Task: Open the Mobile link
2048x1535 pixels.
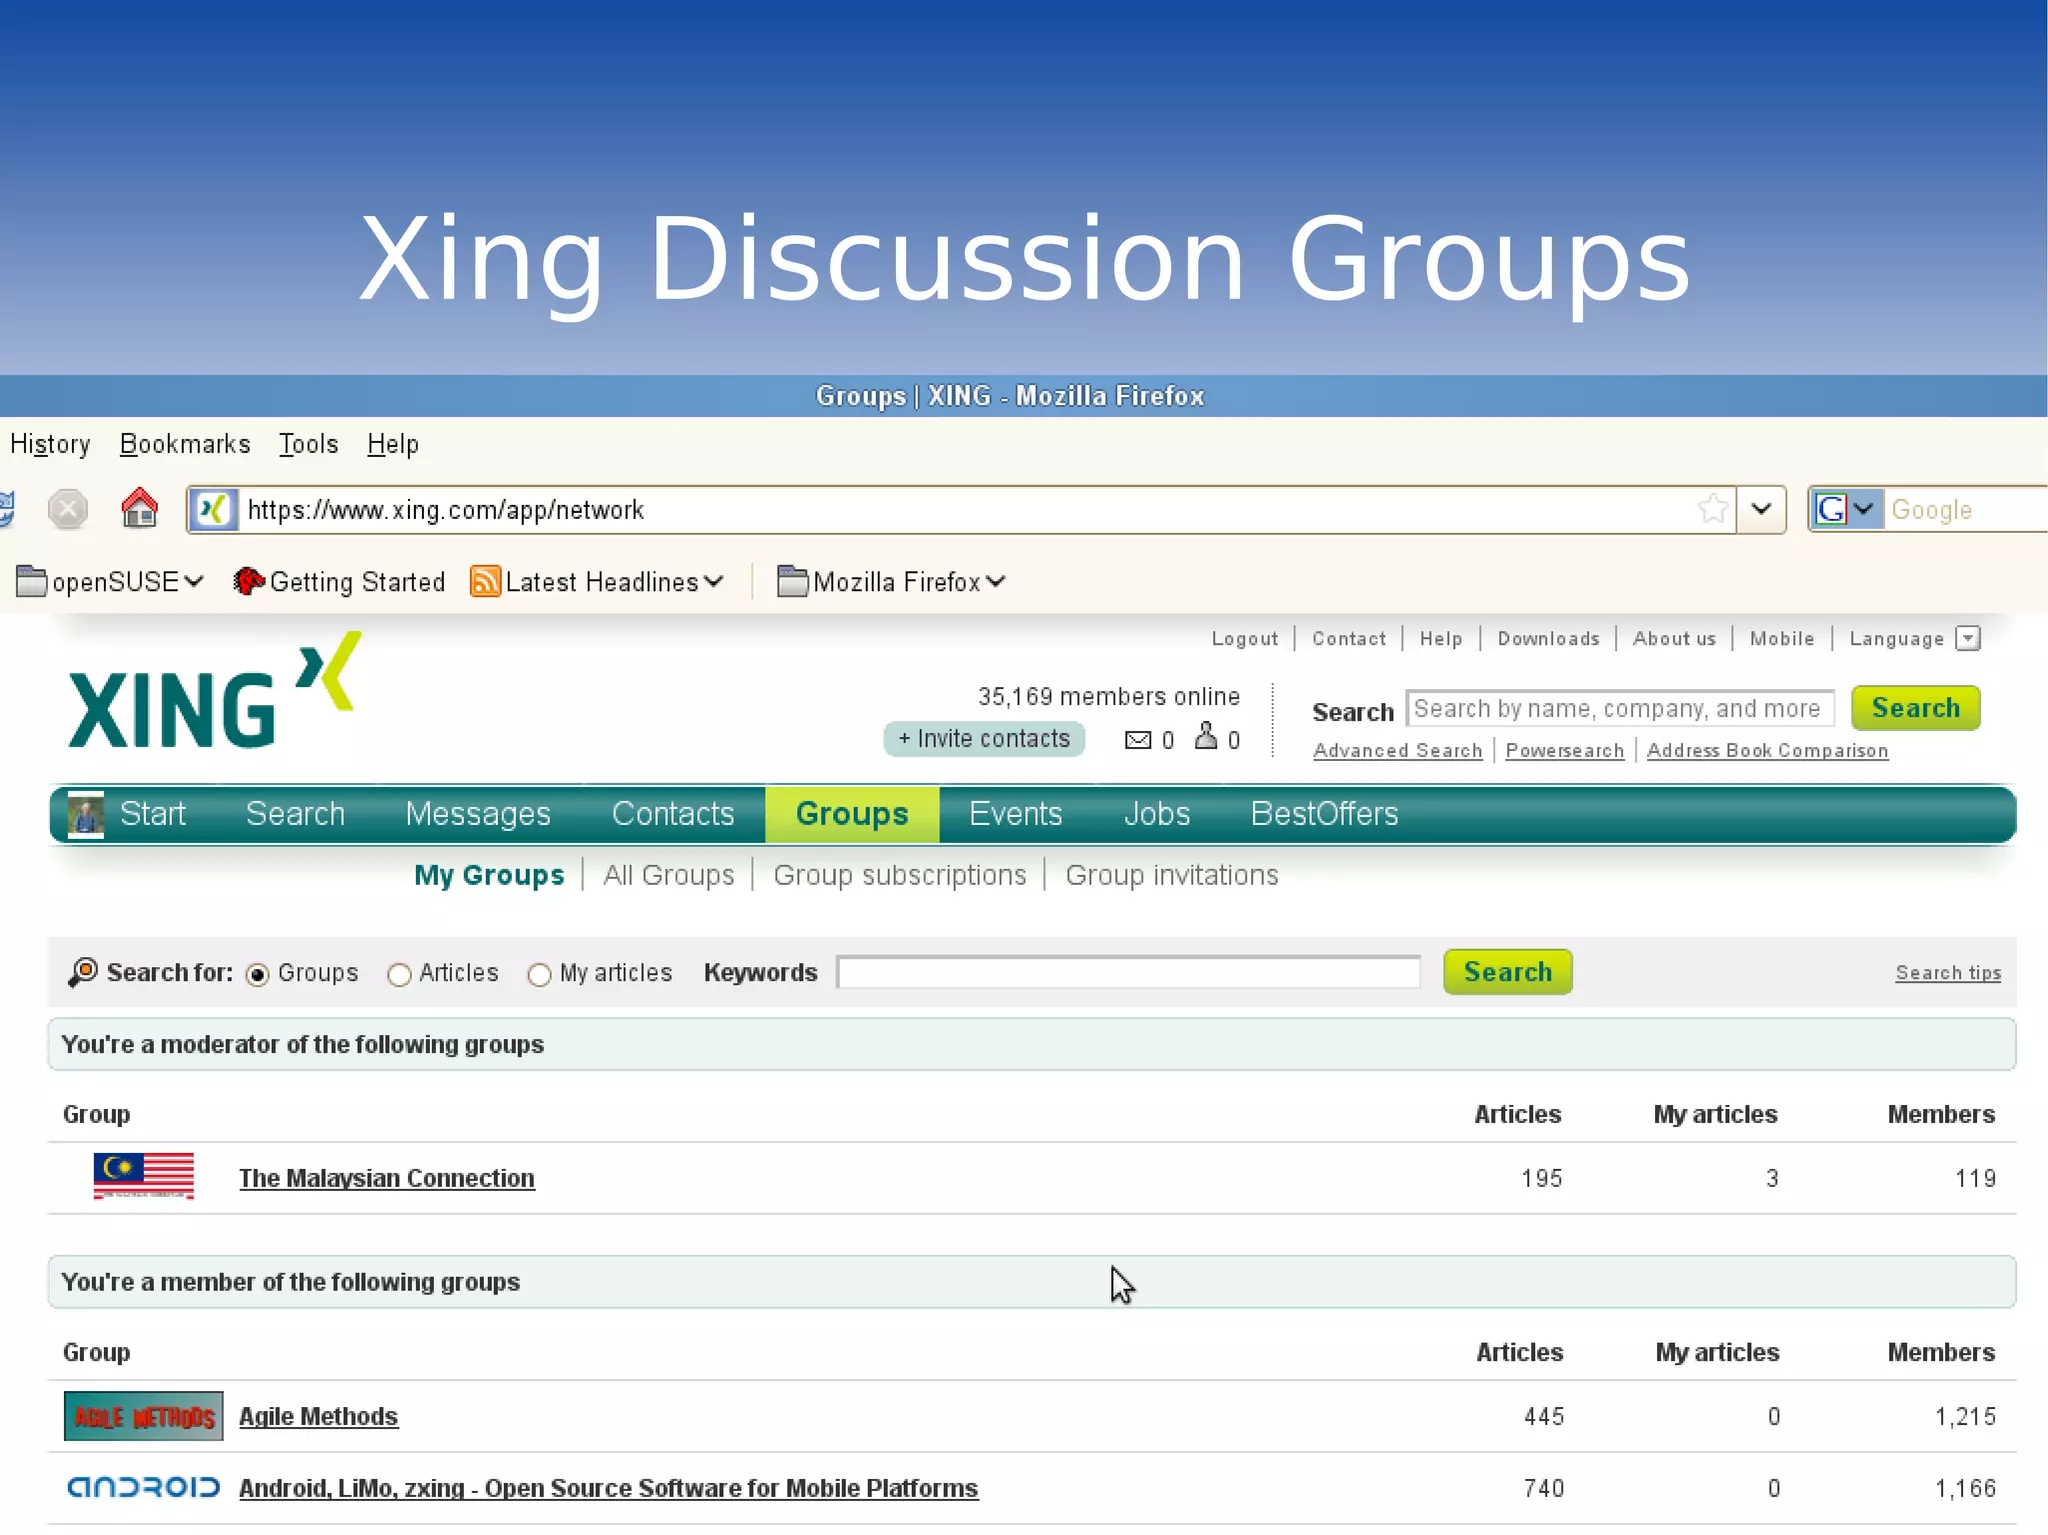Action: pyautogui.click(x=1781, y=639)
